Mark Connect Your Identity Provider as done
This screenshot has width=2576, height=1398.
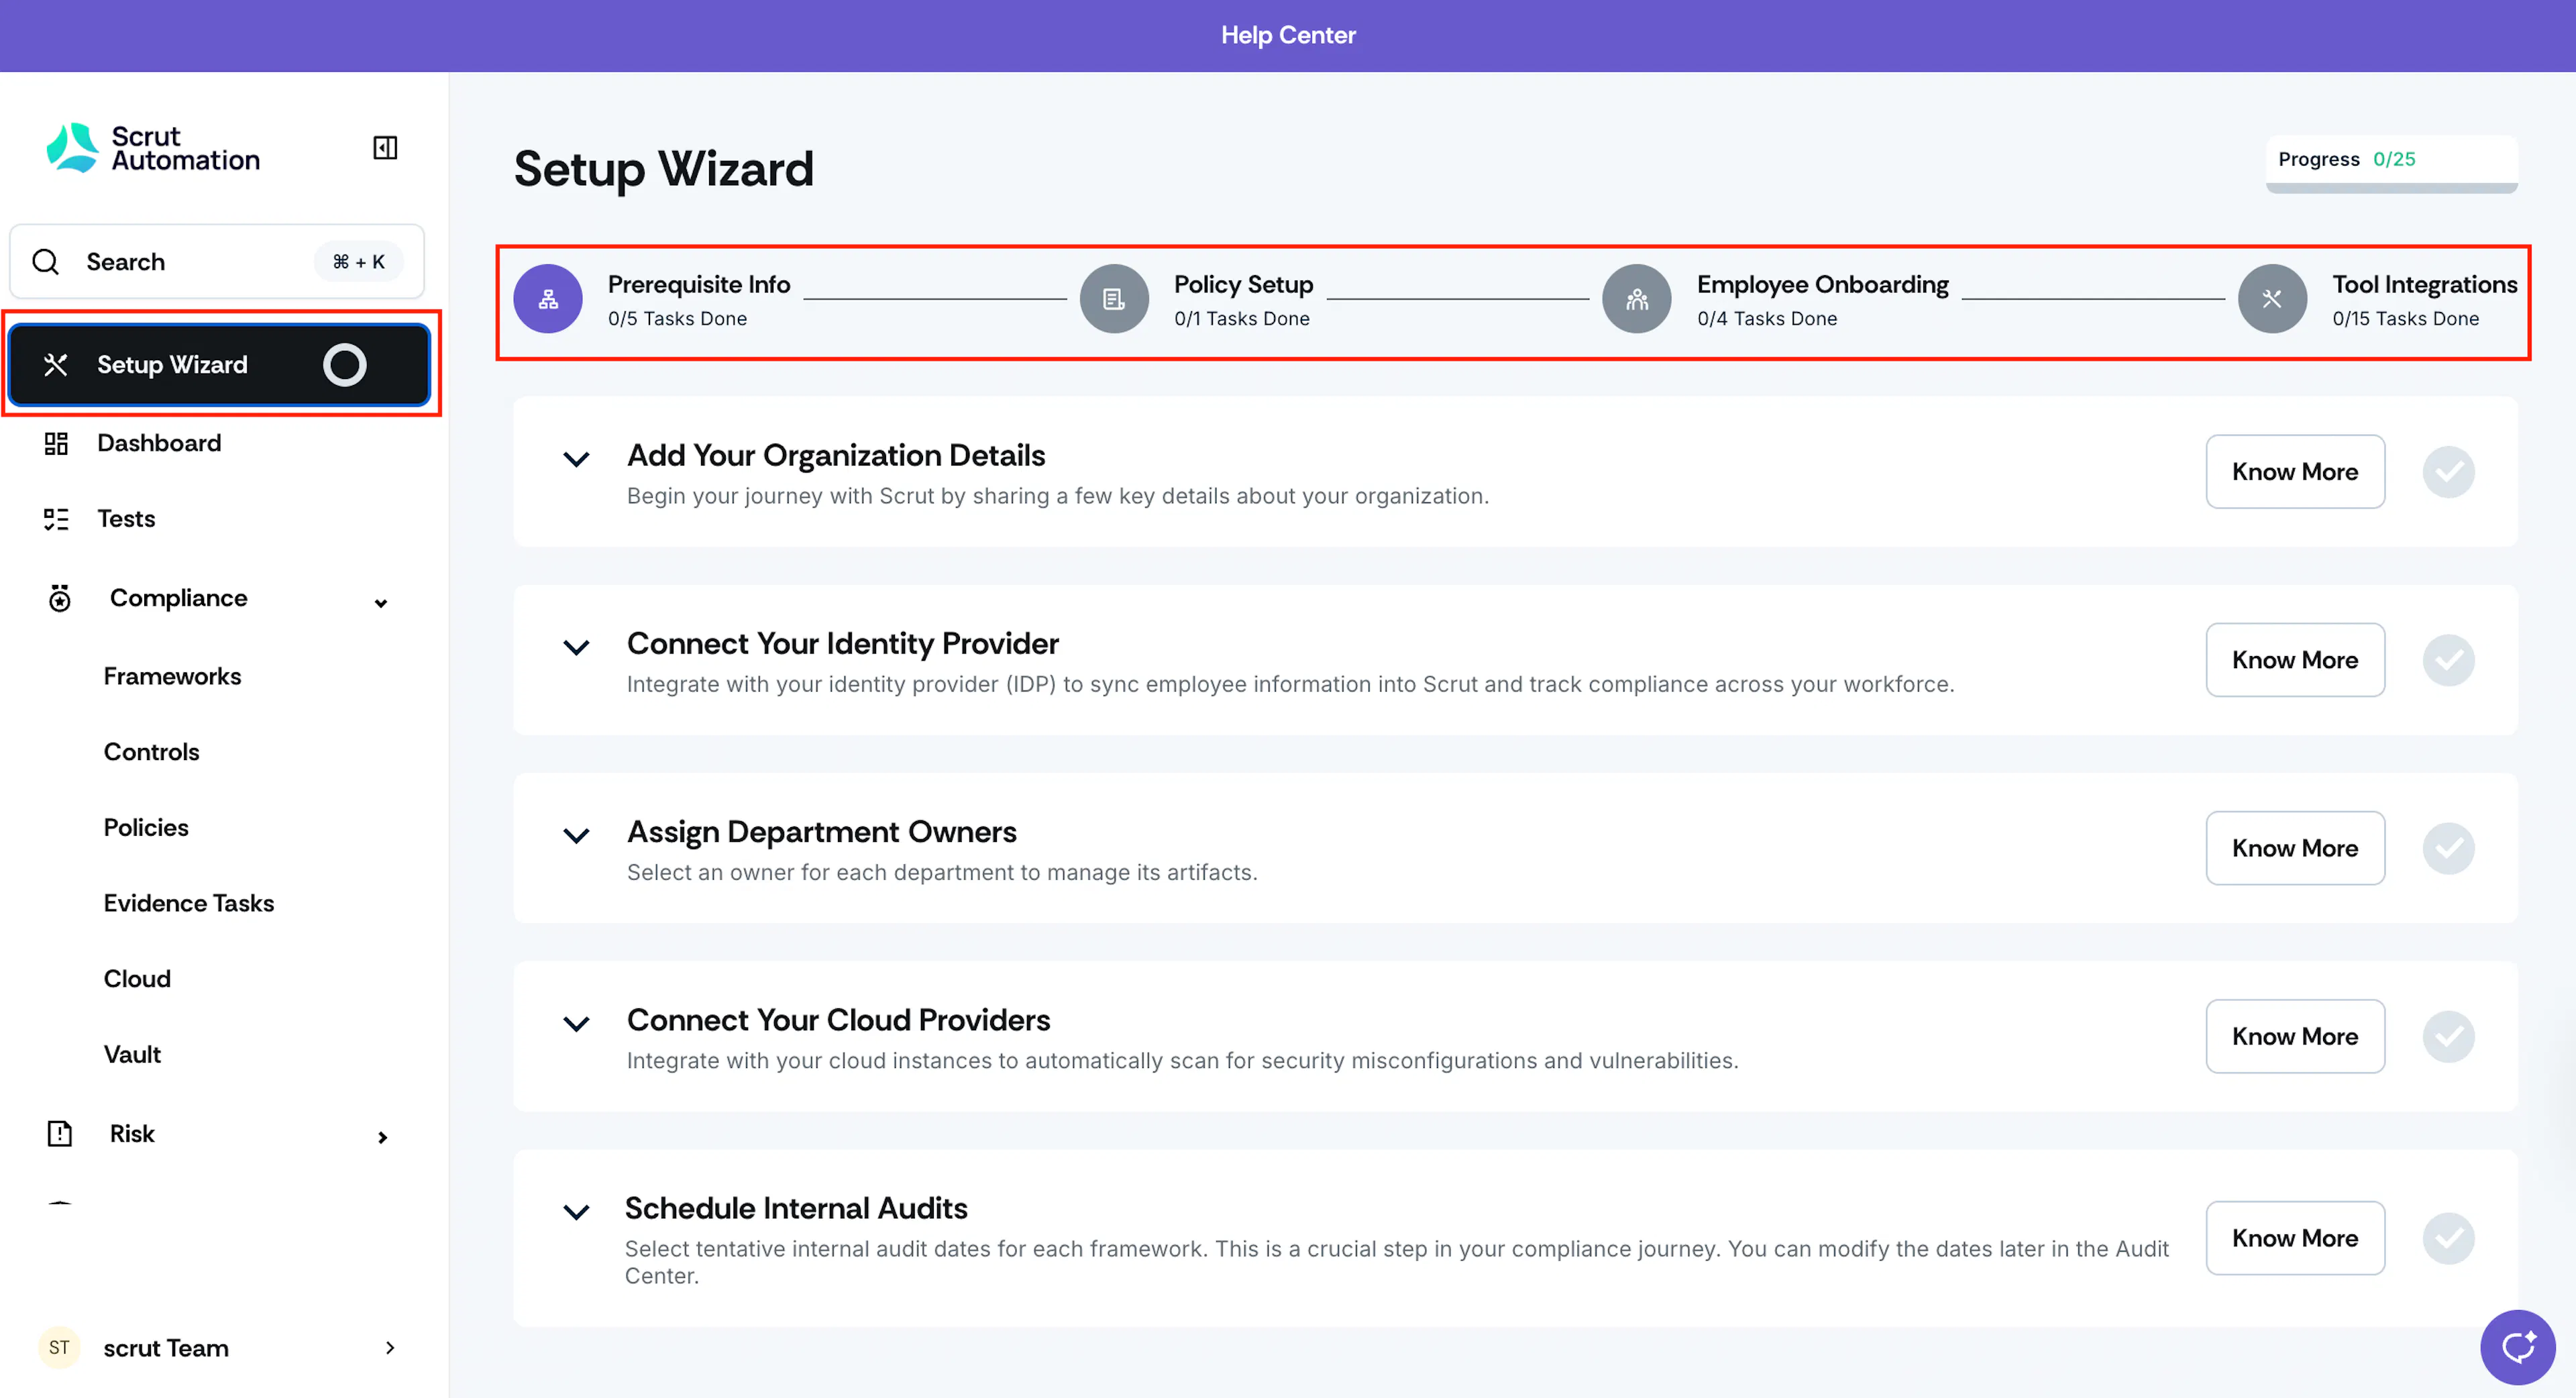click(x=2448, y=660)
